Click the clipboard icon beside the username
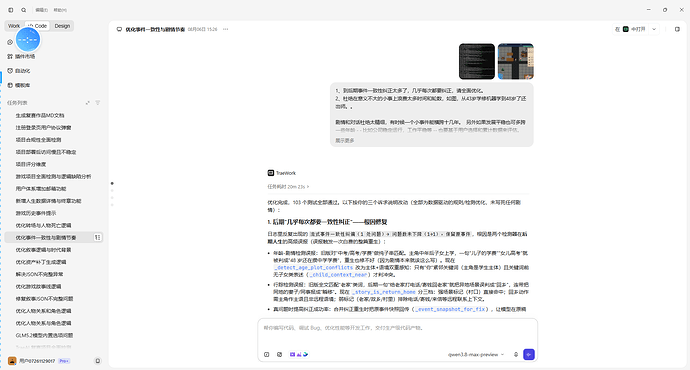 pyautogui.click(x=98, y=361)
